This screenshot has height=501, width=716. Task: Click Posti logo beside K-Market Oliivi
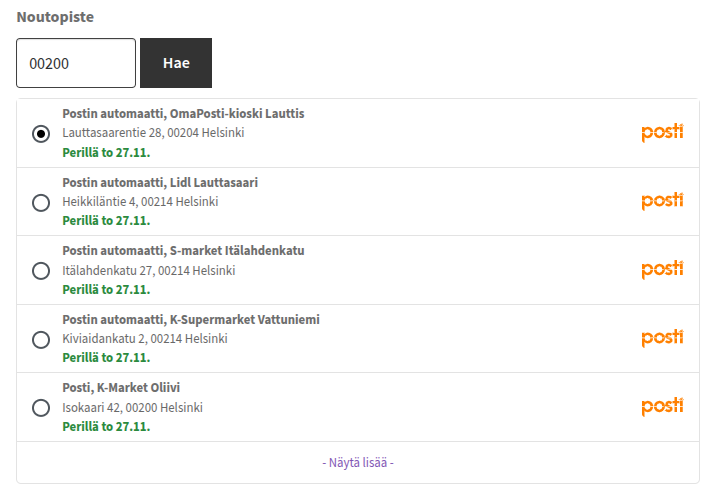[662, 407]
